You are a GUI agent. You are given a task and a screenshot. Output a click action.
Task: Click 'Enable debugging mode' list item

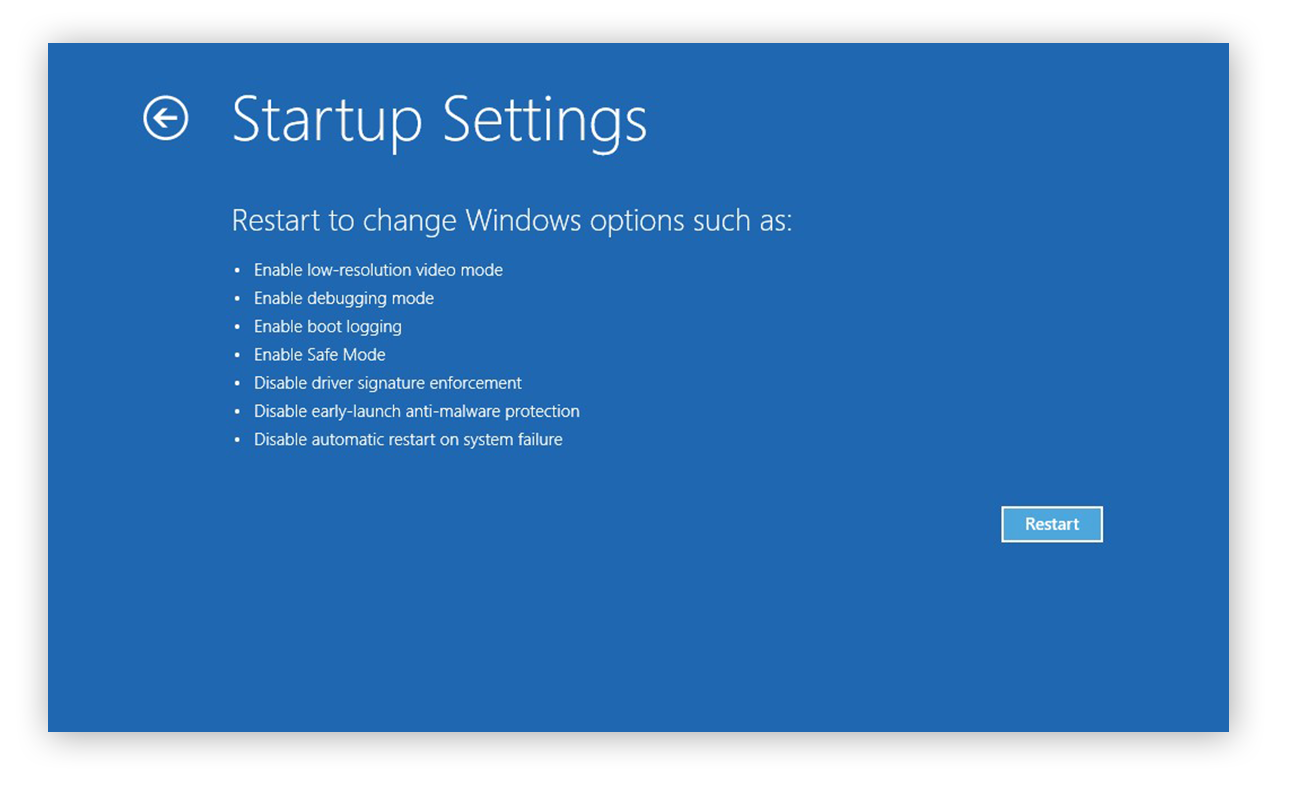[x=344, y=298]
